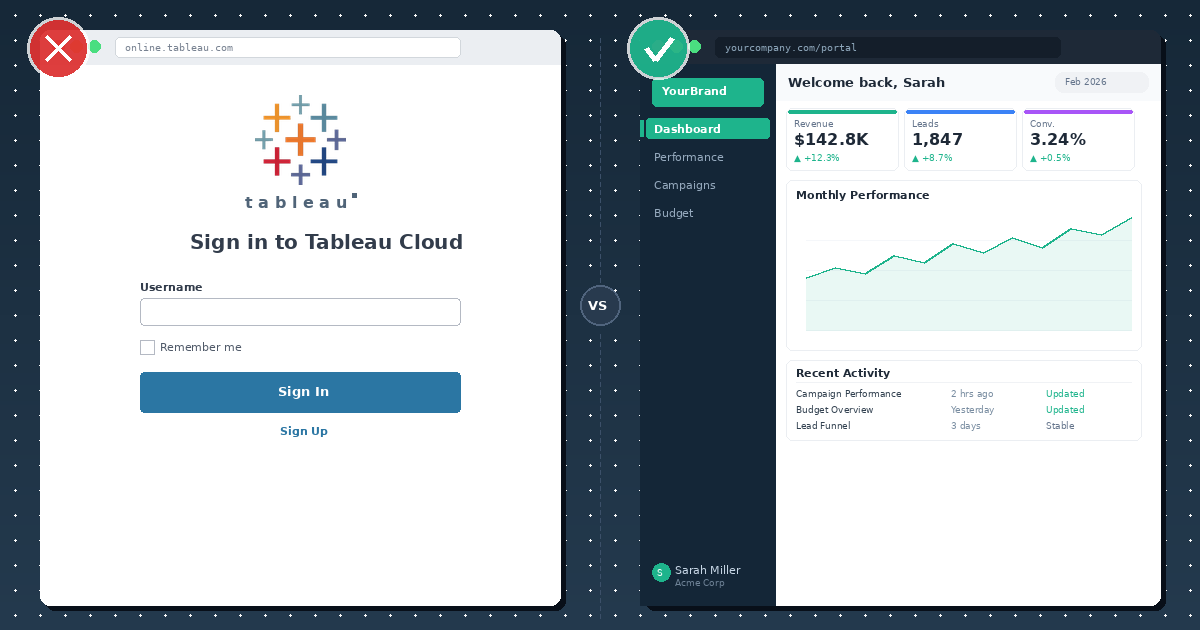Check the Remember me checkbox
The width and height of the screenshot is (1200, 630).
pos(147,347)
